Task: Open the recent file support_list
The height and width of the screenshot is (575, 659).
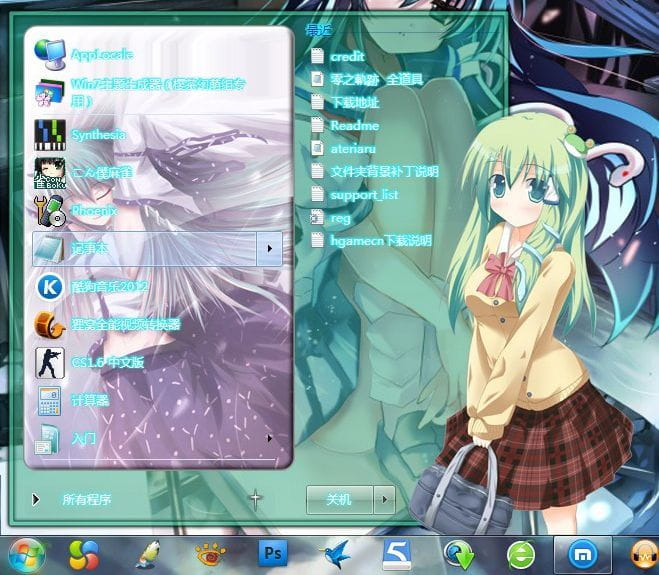Action: click(x=363, y=194)
